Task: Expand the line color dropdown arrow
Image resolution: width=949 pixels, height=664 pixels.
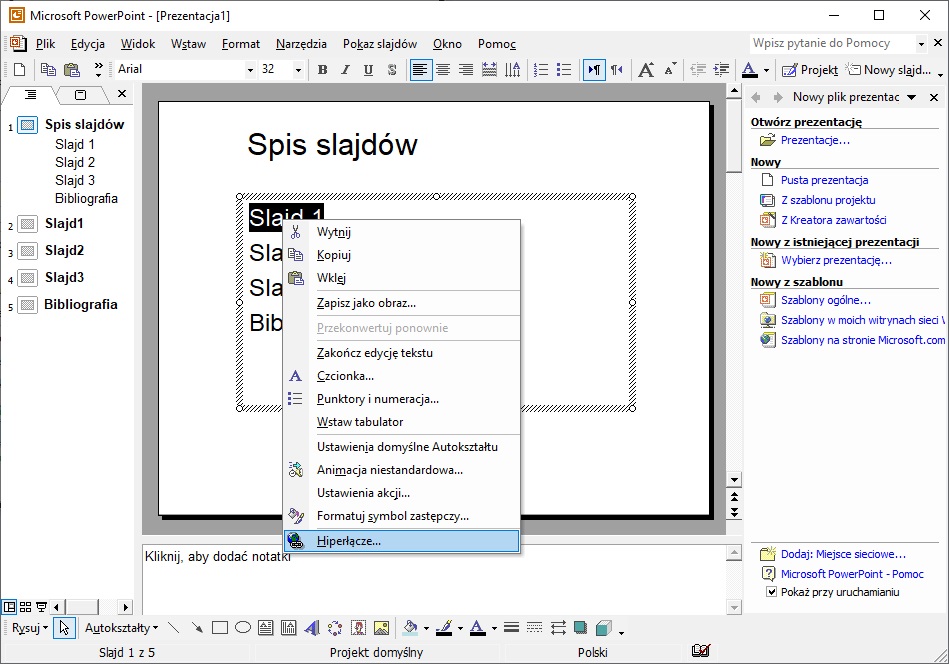Action: pyautogui.click(x=460, y=628)
